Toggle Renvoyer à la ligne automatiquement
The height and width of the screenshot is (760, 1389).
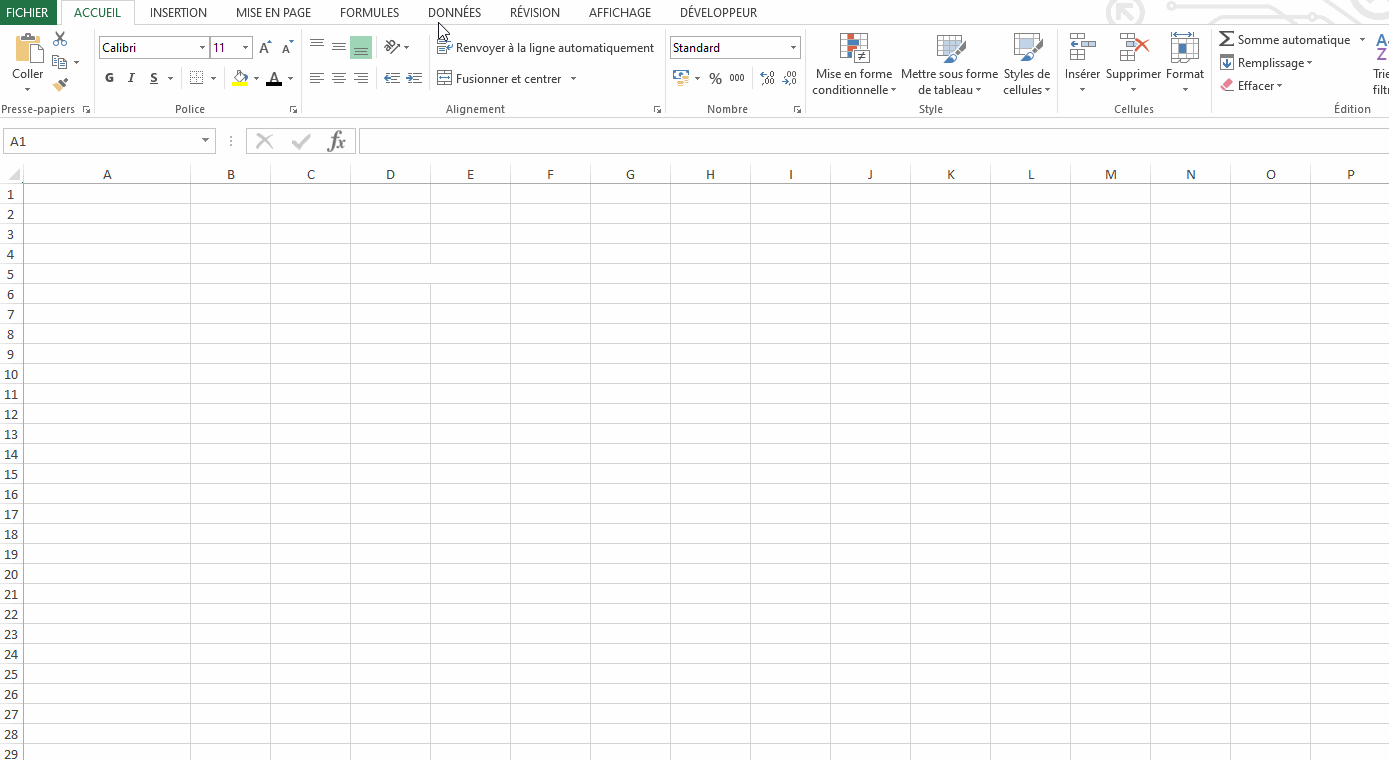546,48
